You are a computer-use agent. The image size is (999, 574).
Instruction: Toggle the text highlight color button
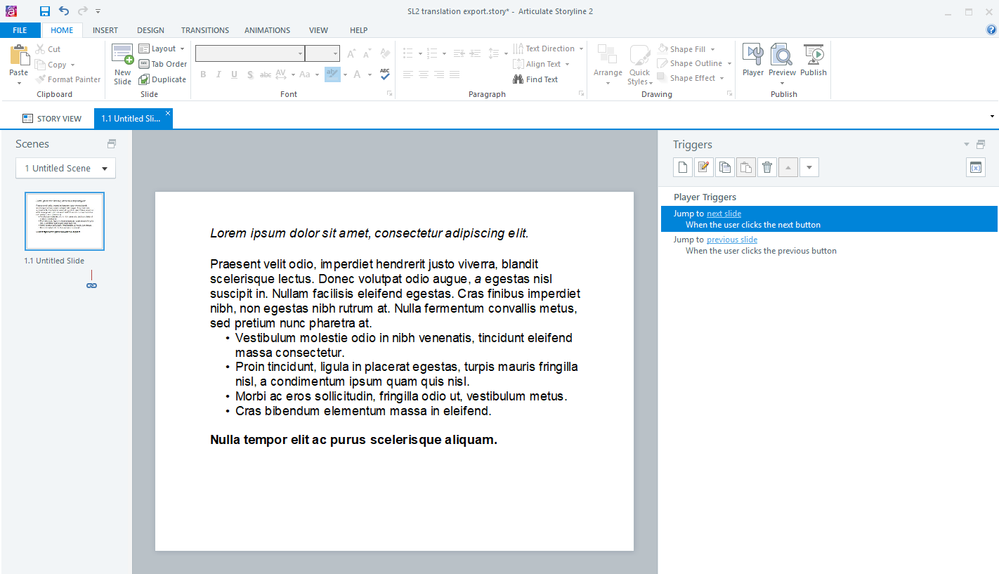[x=332, y=74]
